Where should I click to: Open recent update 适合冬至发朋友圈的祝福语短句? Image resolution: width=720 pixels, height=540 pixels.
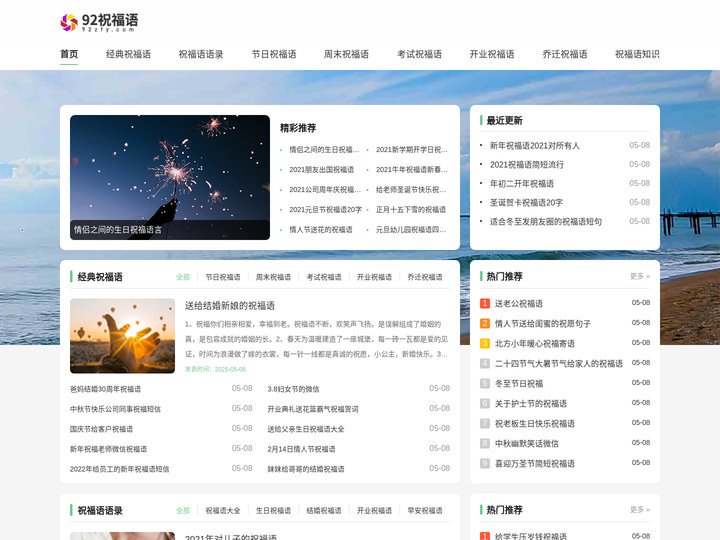click(546, 221)
